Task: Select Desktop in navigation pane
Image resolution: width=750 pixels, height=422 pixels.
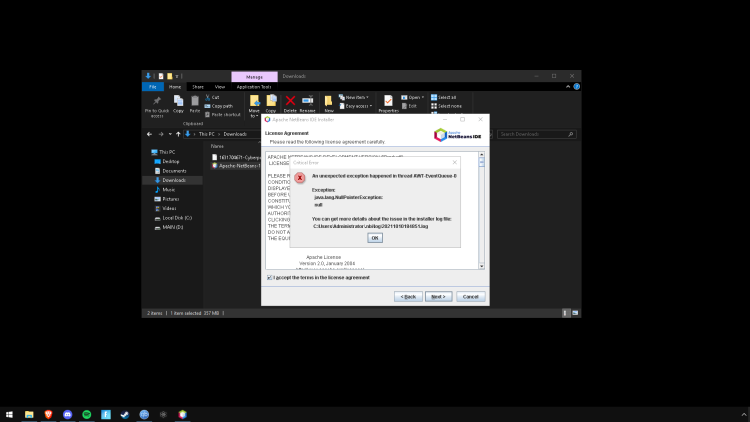Action: 171,162
